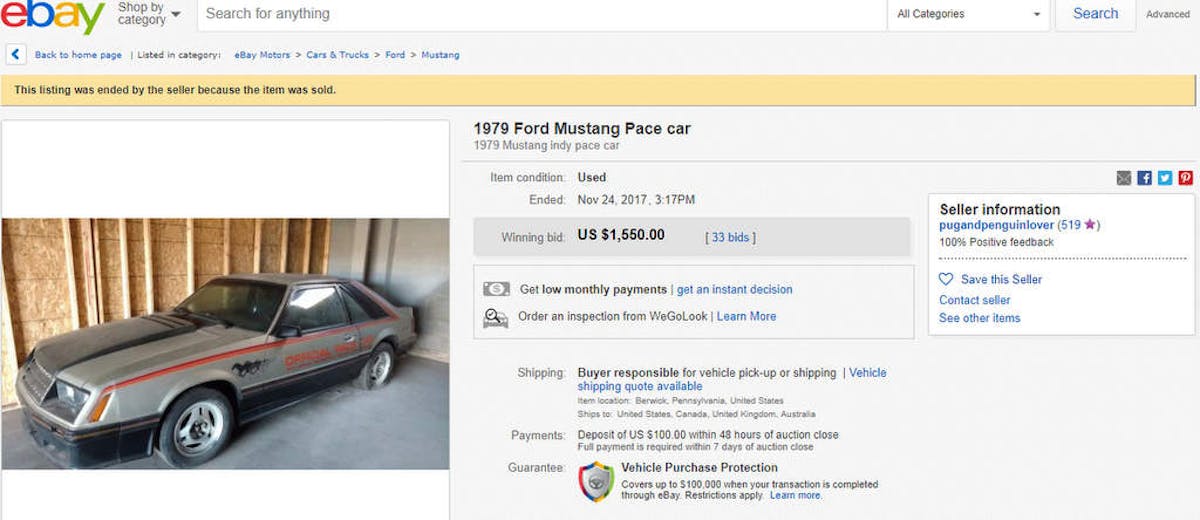1200x520 pixels.
Task: View the 33 bids history
Action: coord(731,237)
